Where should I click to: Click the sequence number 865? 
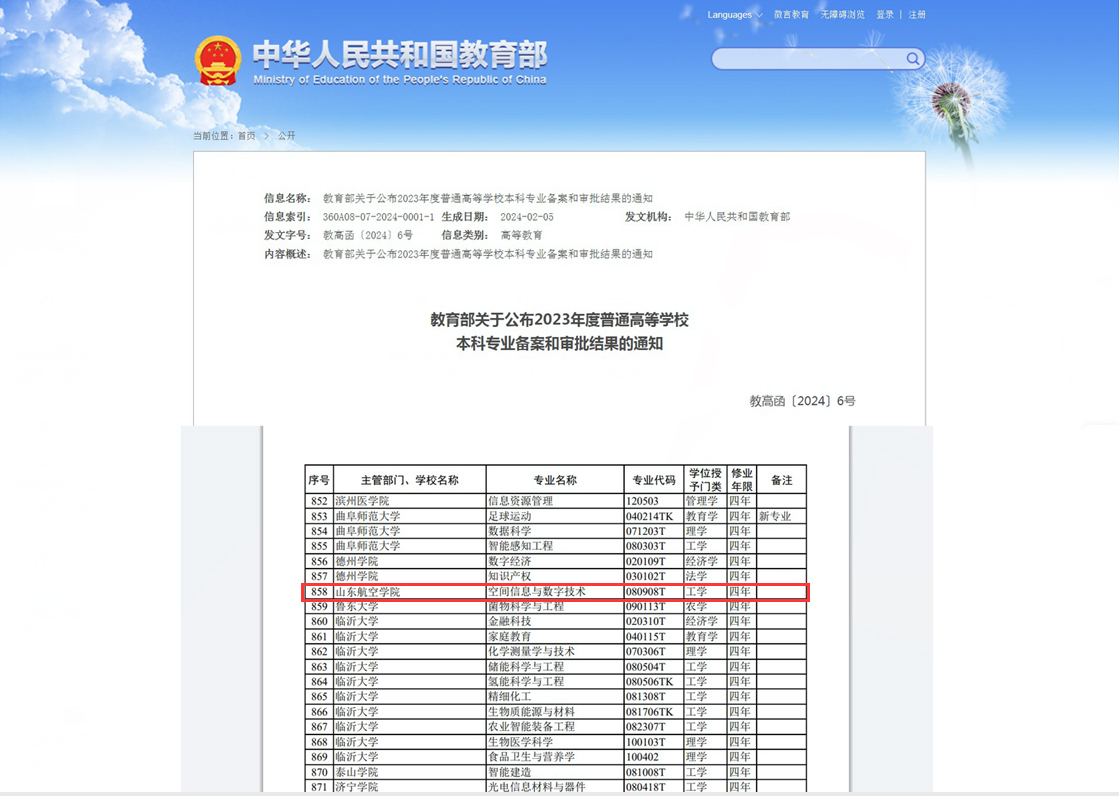[x=319, y=697]
